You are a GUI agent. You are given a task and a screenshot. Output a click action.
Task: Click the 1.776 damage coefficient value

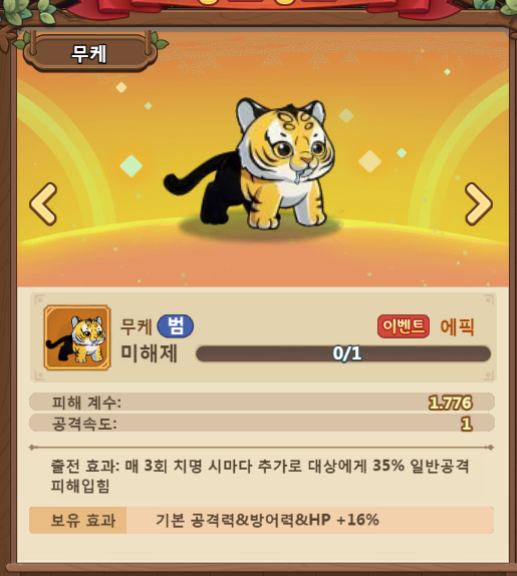450,403
